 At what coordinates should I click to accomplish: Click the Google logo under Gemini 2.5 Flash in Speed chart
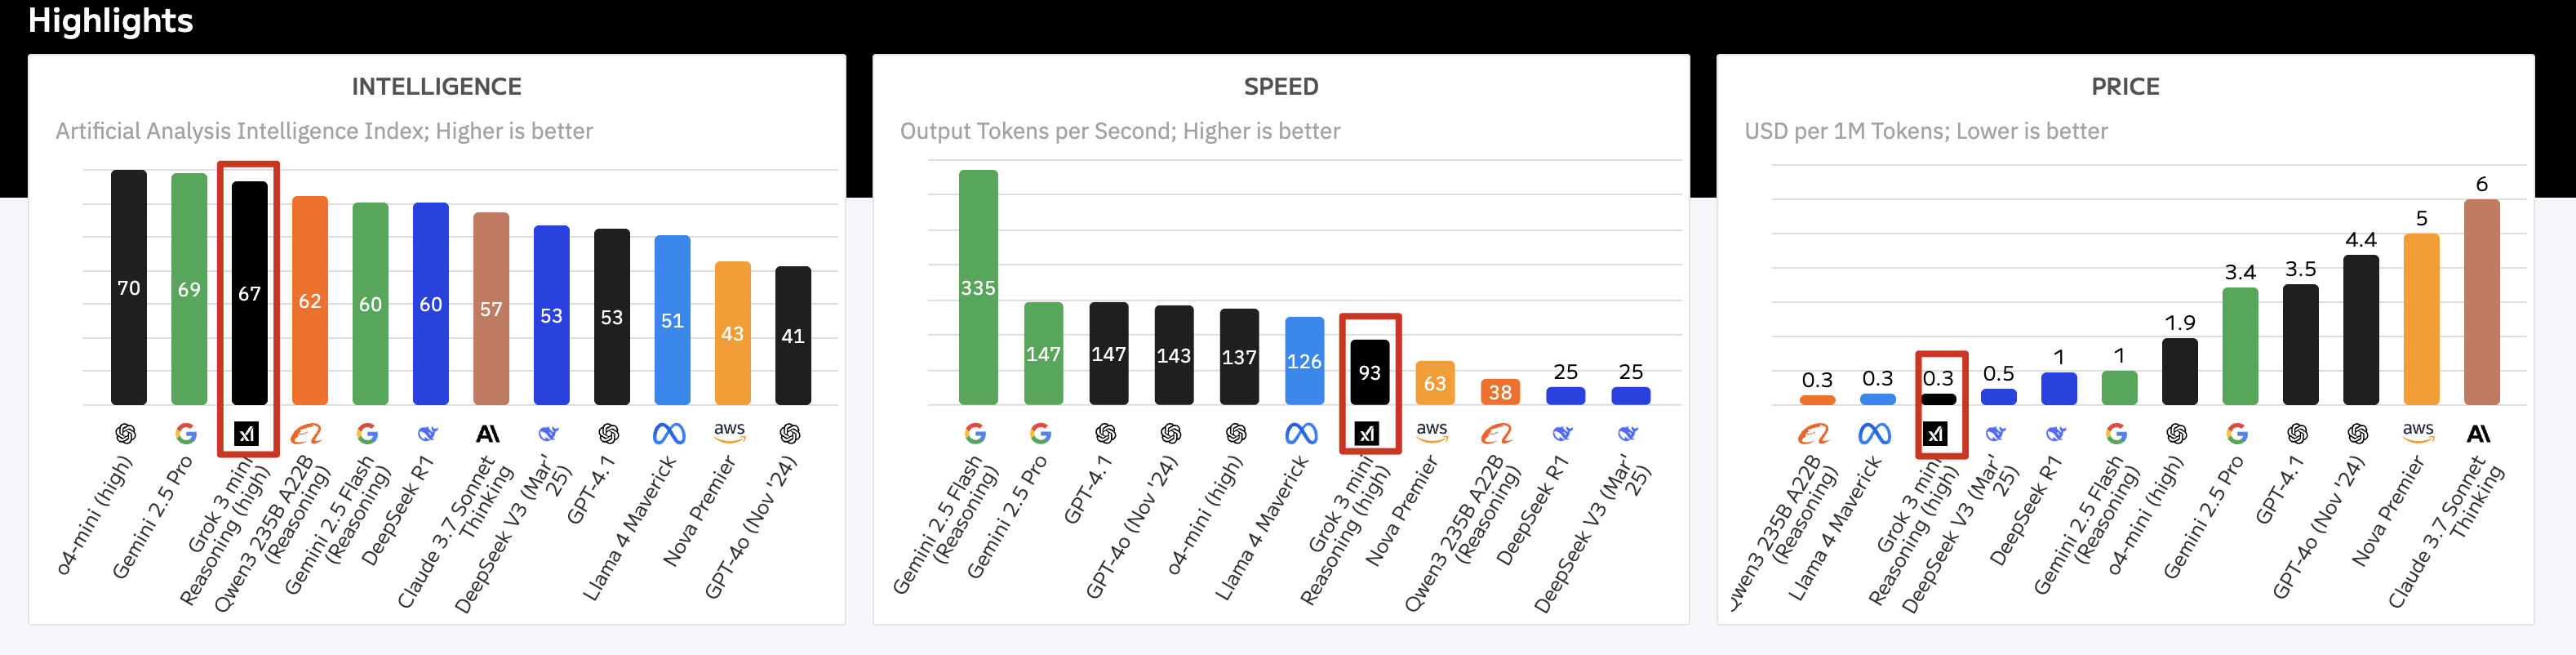click(975, 433)
